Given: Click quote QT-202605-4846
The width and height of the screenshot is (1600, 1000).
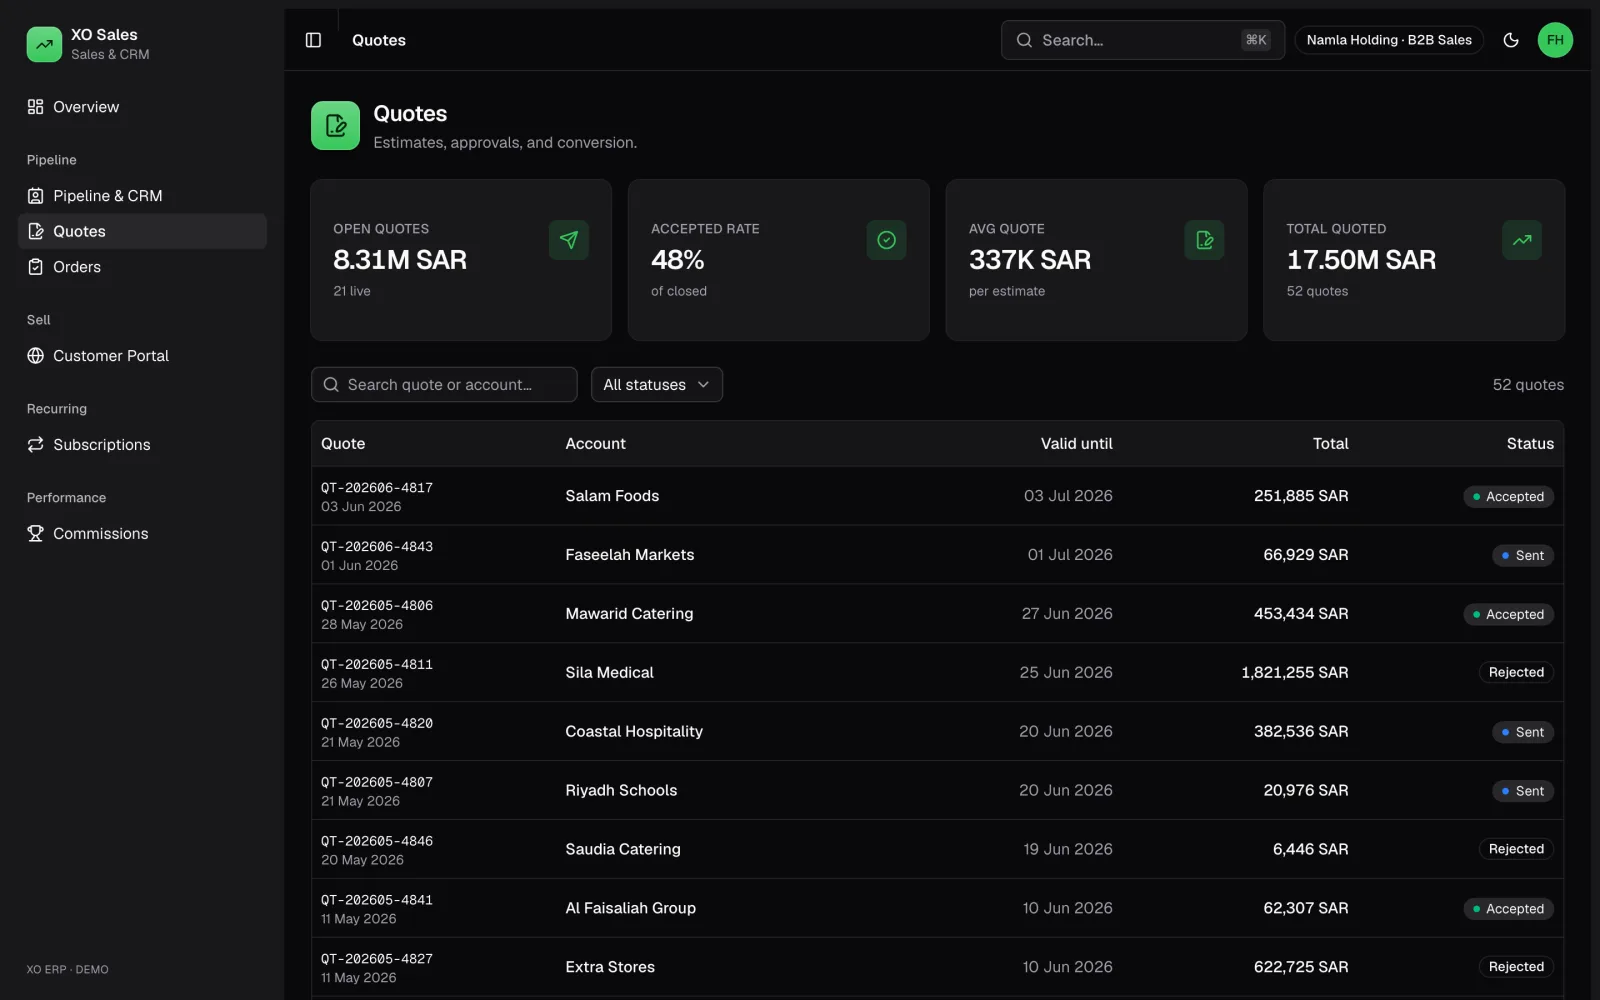Looking at the screenshot, I should (377, 841).
